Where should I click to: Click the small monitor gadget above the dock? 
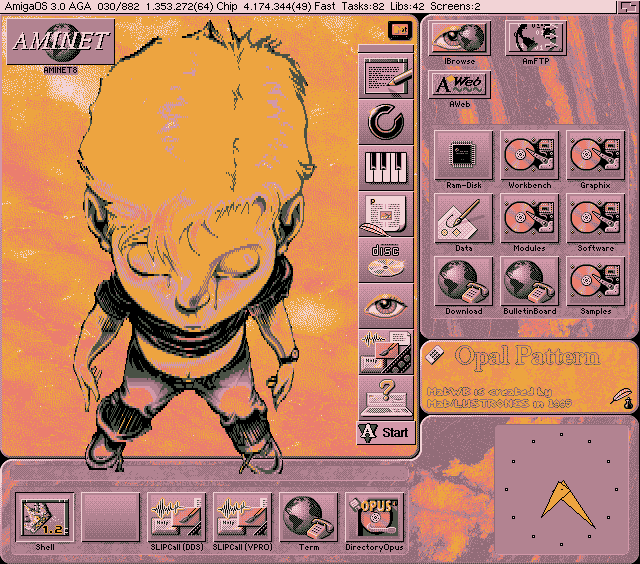click(400, 30)
